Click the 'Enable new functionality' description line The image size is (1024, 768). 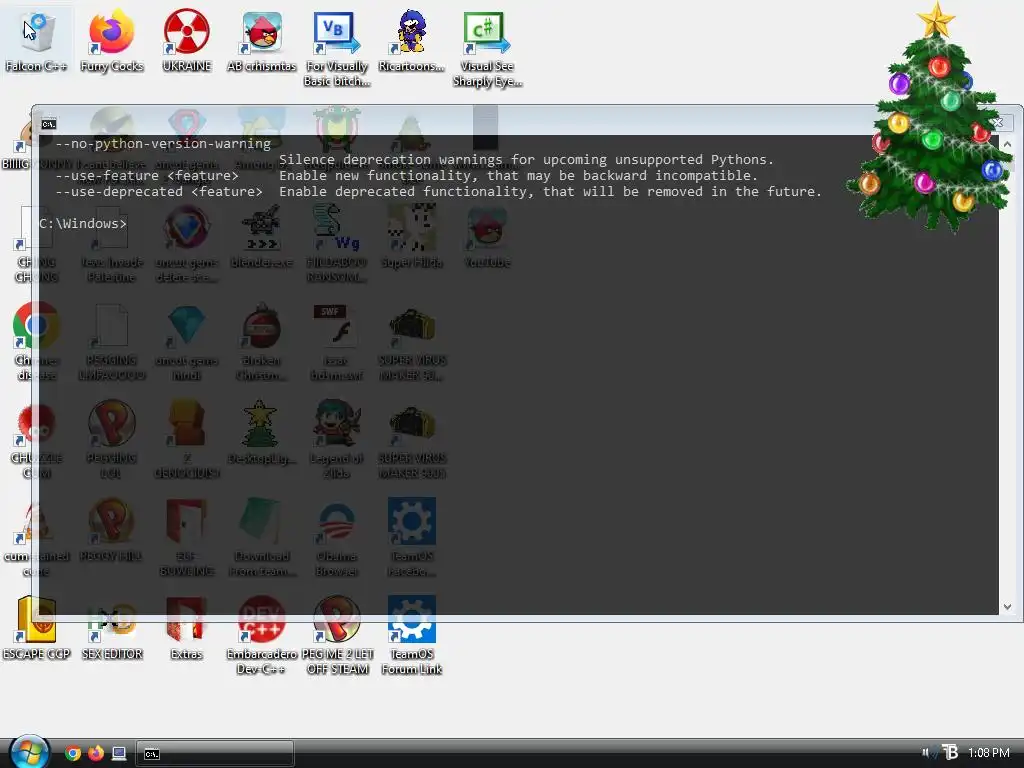point(519,176)
